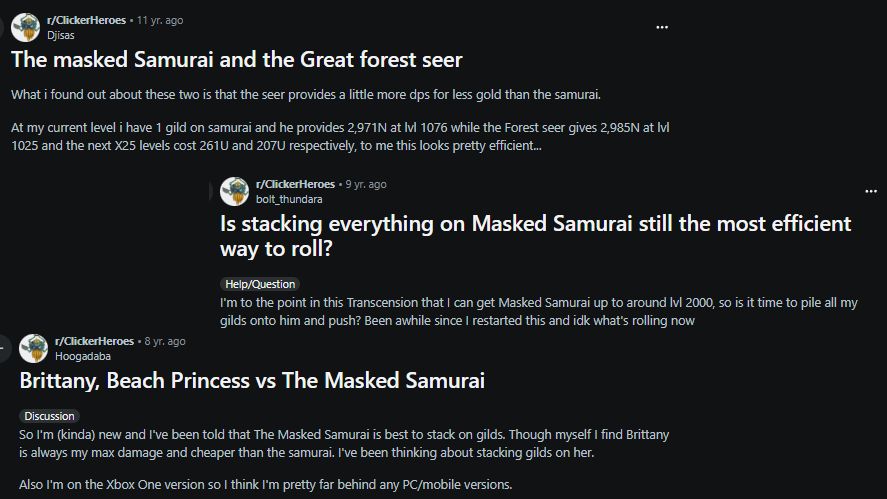Click the subreddit avatar on Djisas's post
Image resolution: width=887 pixels, height=499 pixels.
[25, 27]
